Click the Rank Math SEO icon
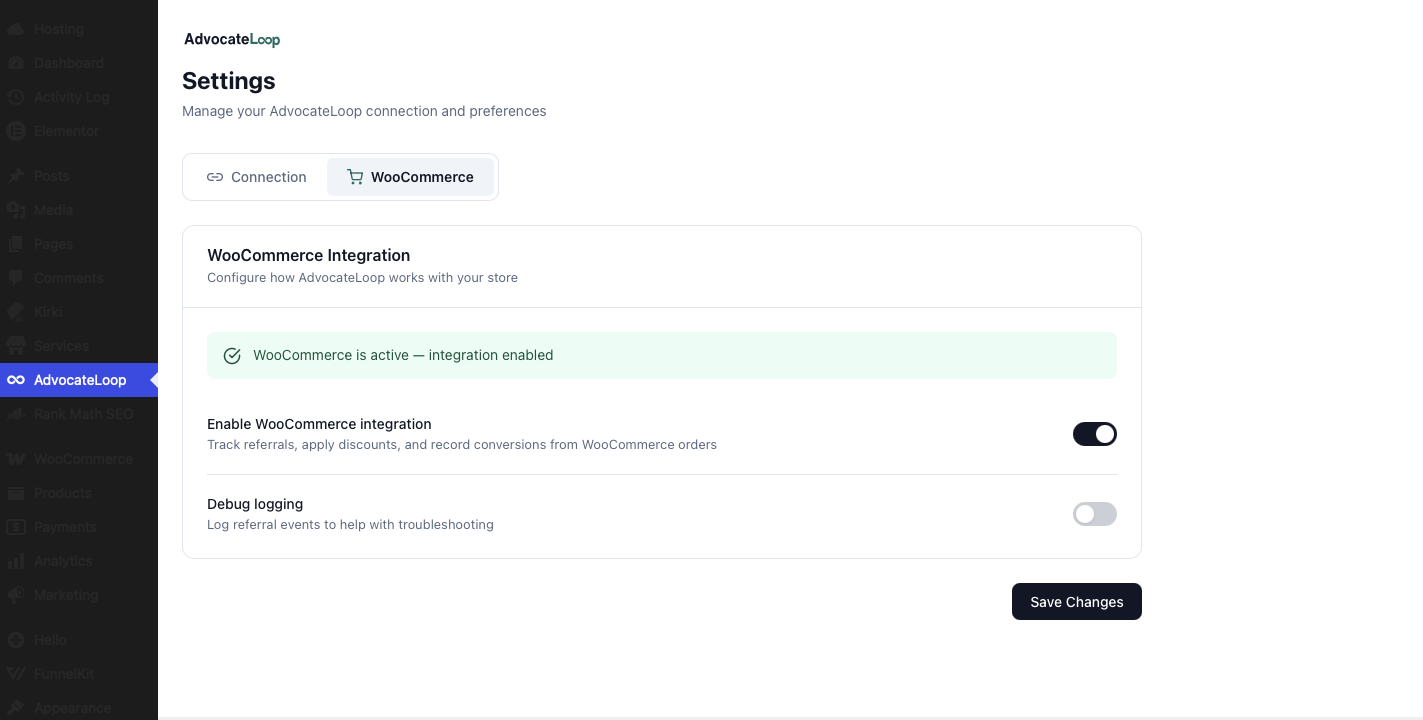Image resolution: width=1423 pixels, height=720 pixels. 16,414
